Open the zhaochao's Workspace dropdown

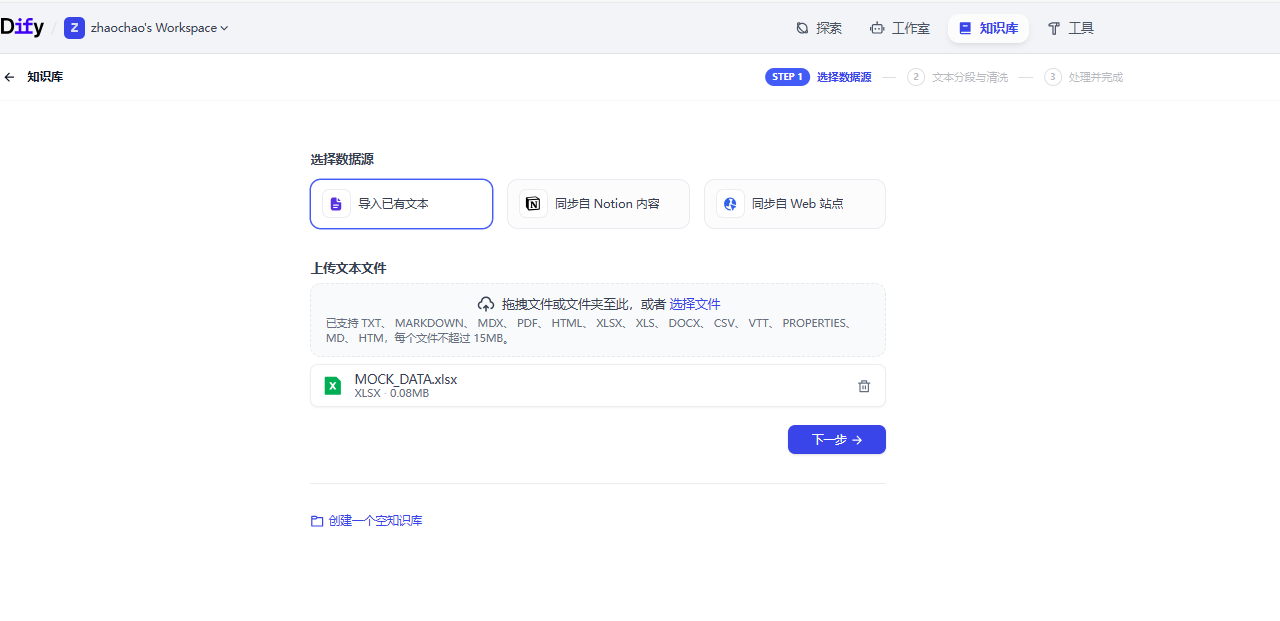pyautogui.click(x=159, y=28)
